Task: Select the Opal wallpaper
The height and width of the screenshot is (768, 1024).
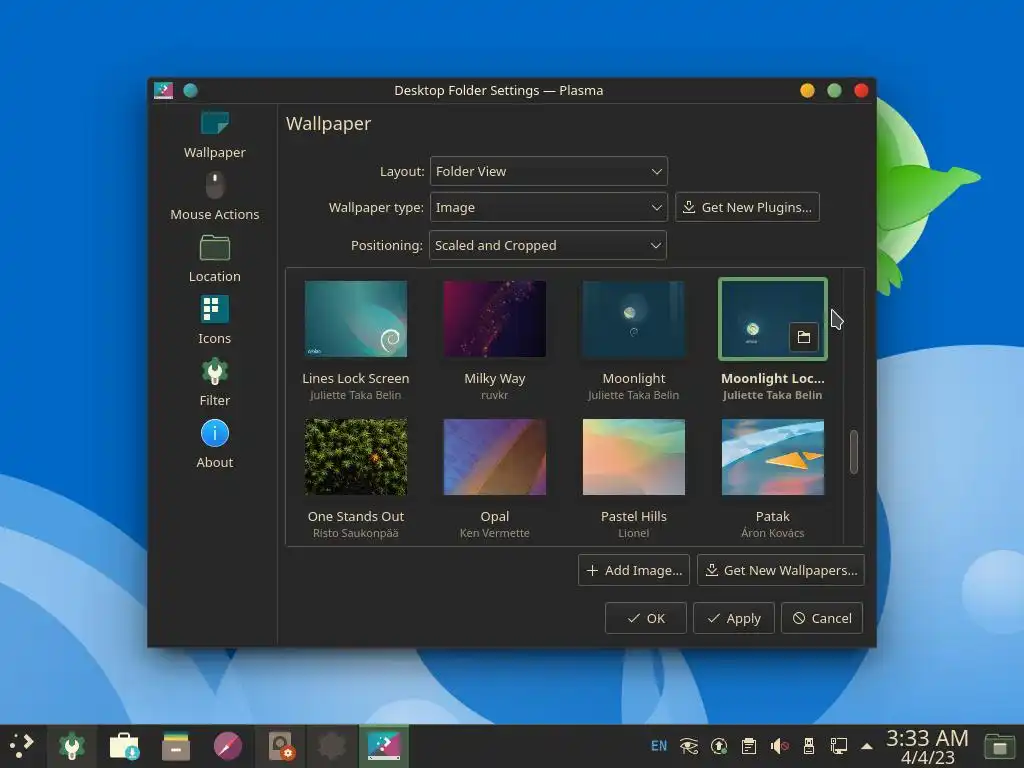Action: [494, 457]
